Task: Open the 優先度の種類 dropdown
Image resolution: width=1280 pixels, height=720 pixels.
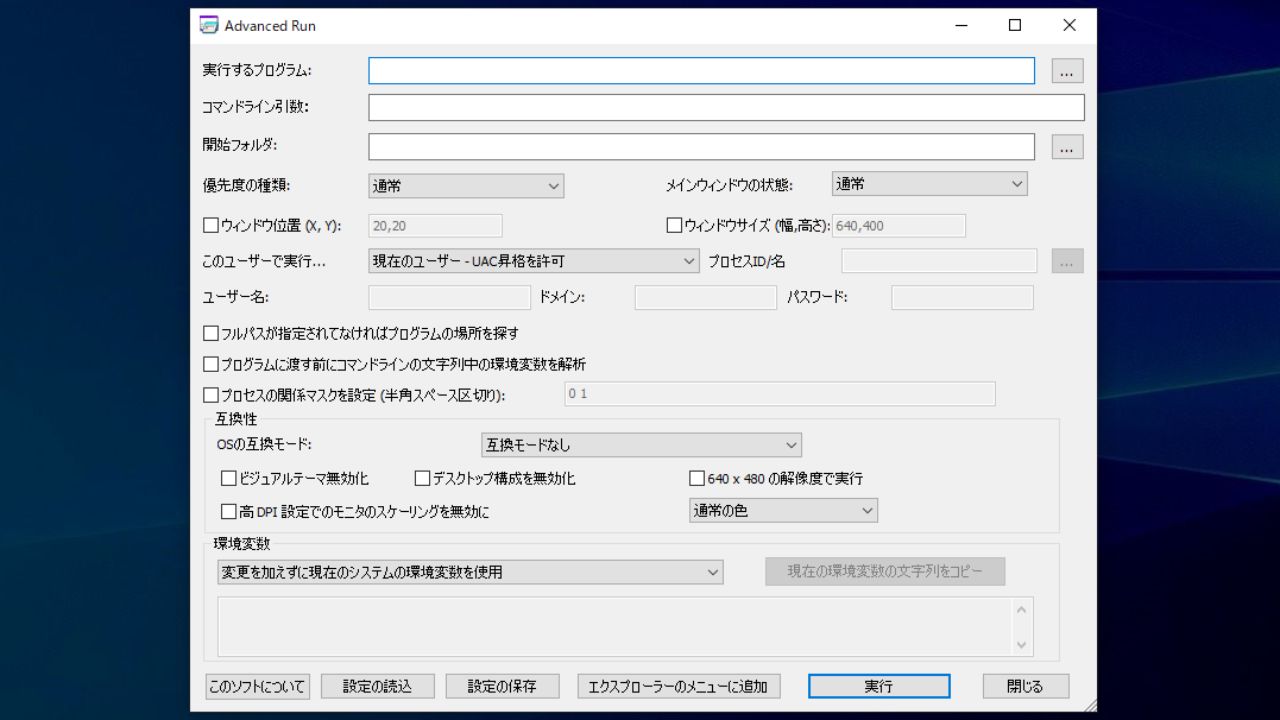Action: click(466, 185)
